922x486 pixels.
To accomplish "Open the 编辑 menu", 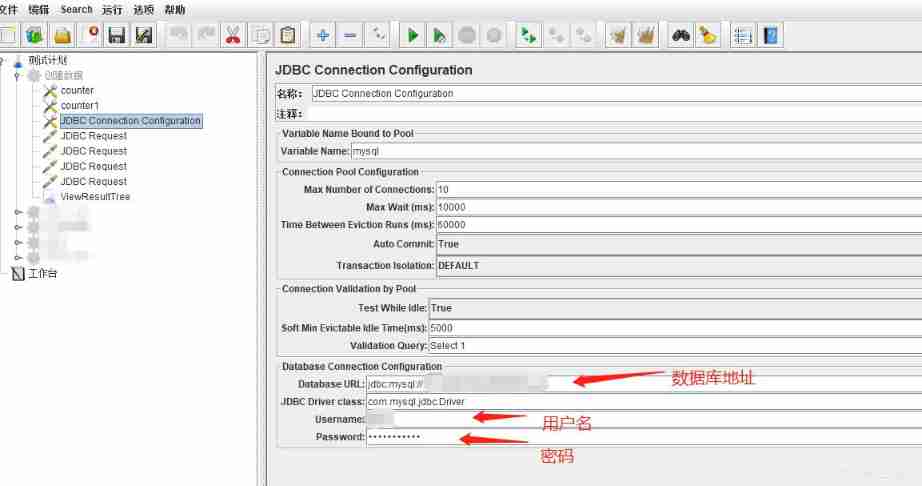I will [x=39, y=9].
